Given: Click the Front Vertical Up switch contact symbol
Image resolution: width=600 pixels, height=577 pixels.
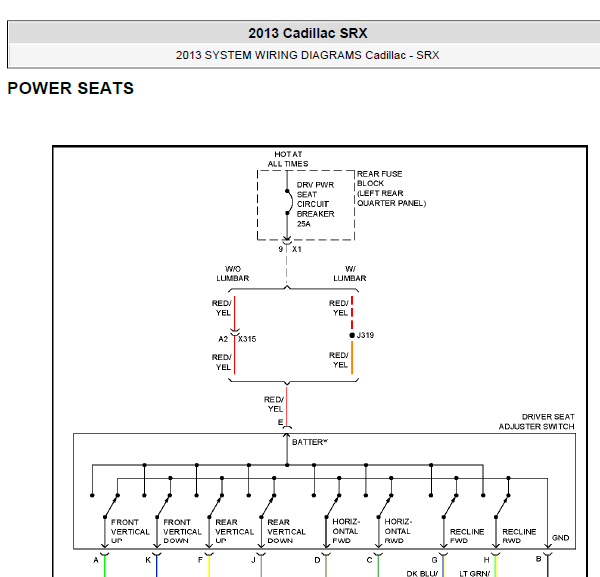Looking at the screenshot, I should tap(111, 506).
